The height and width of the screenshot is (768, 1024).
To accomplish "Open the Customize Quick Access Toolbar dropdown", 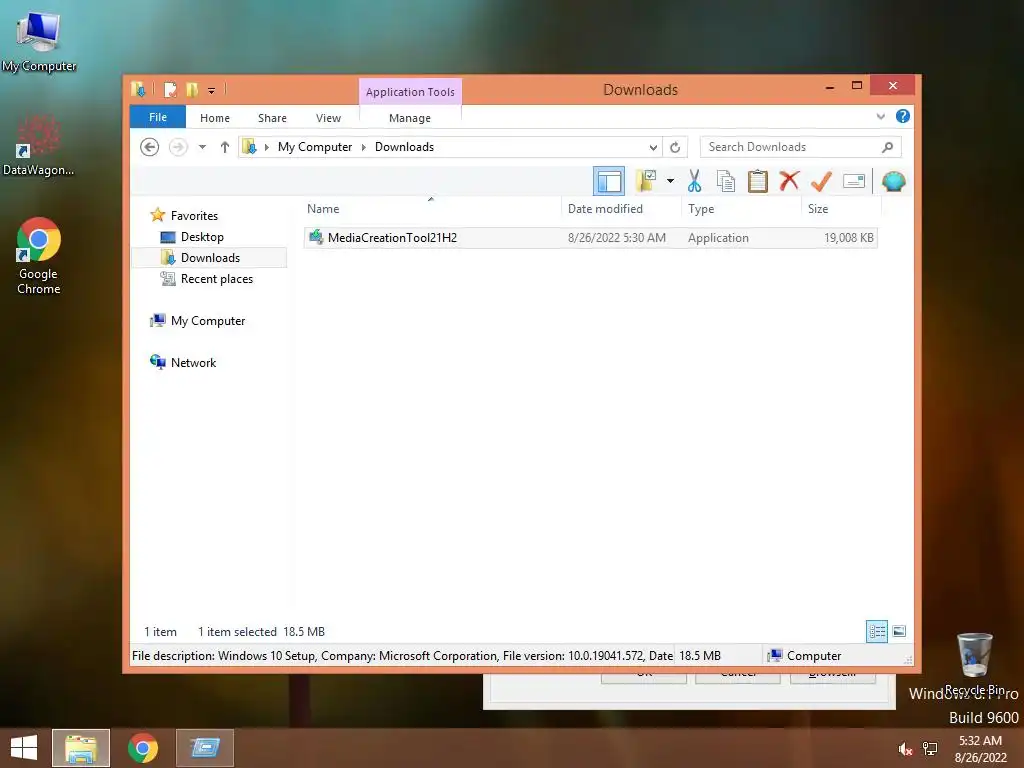I will (212, 90).
